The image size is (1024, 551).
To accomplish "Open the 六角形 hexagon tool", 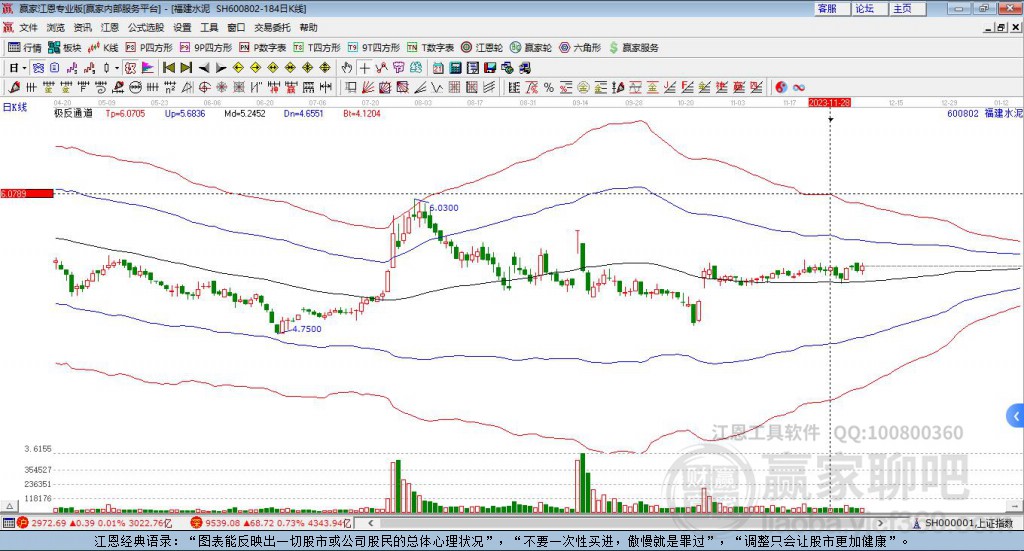I will (x=580, y=48).
